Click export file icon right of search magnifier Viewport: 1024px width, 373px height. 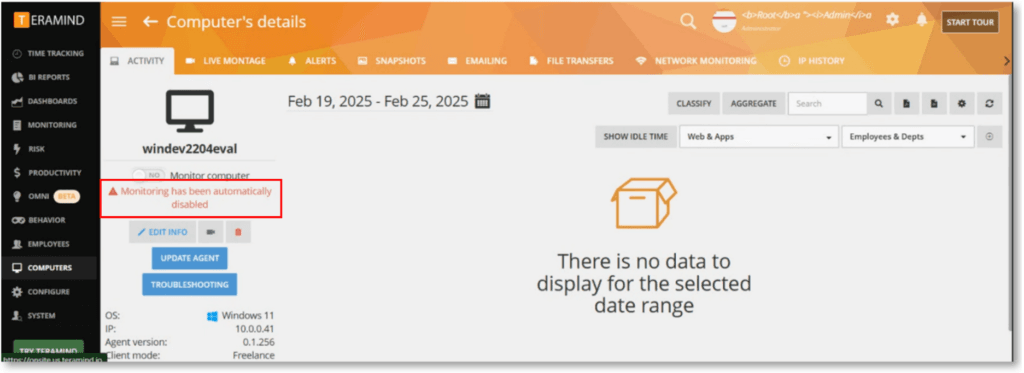pos(906,103)
